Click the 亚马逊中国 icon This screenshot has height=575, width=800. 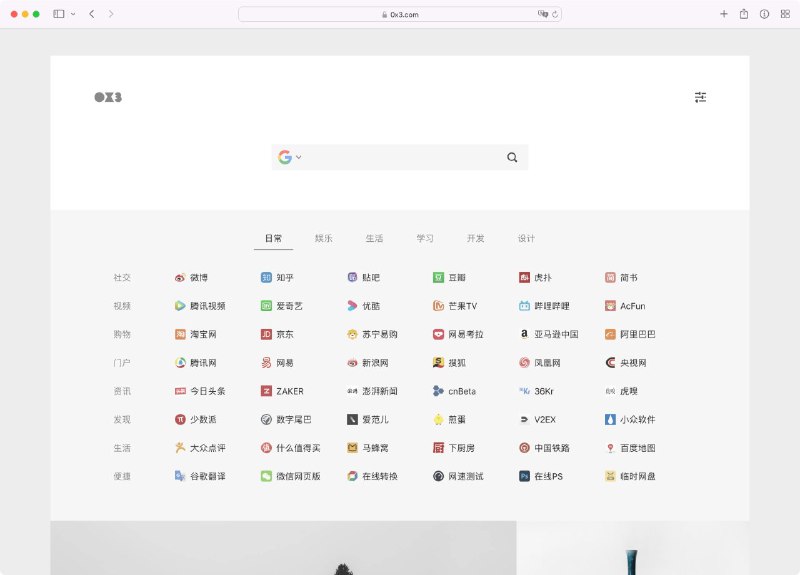point(524,334)
